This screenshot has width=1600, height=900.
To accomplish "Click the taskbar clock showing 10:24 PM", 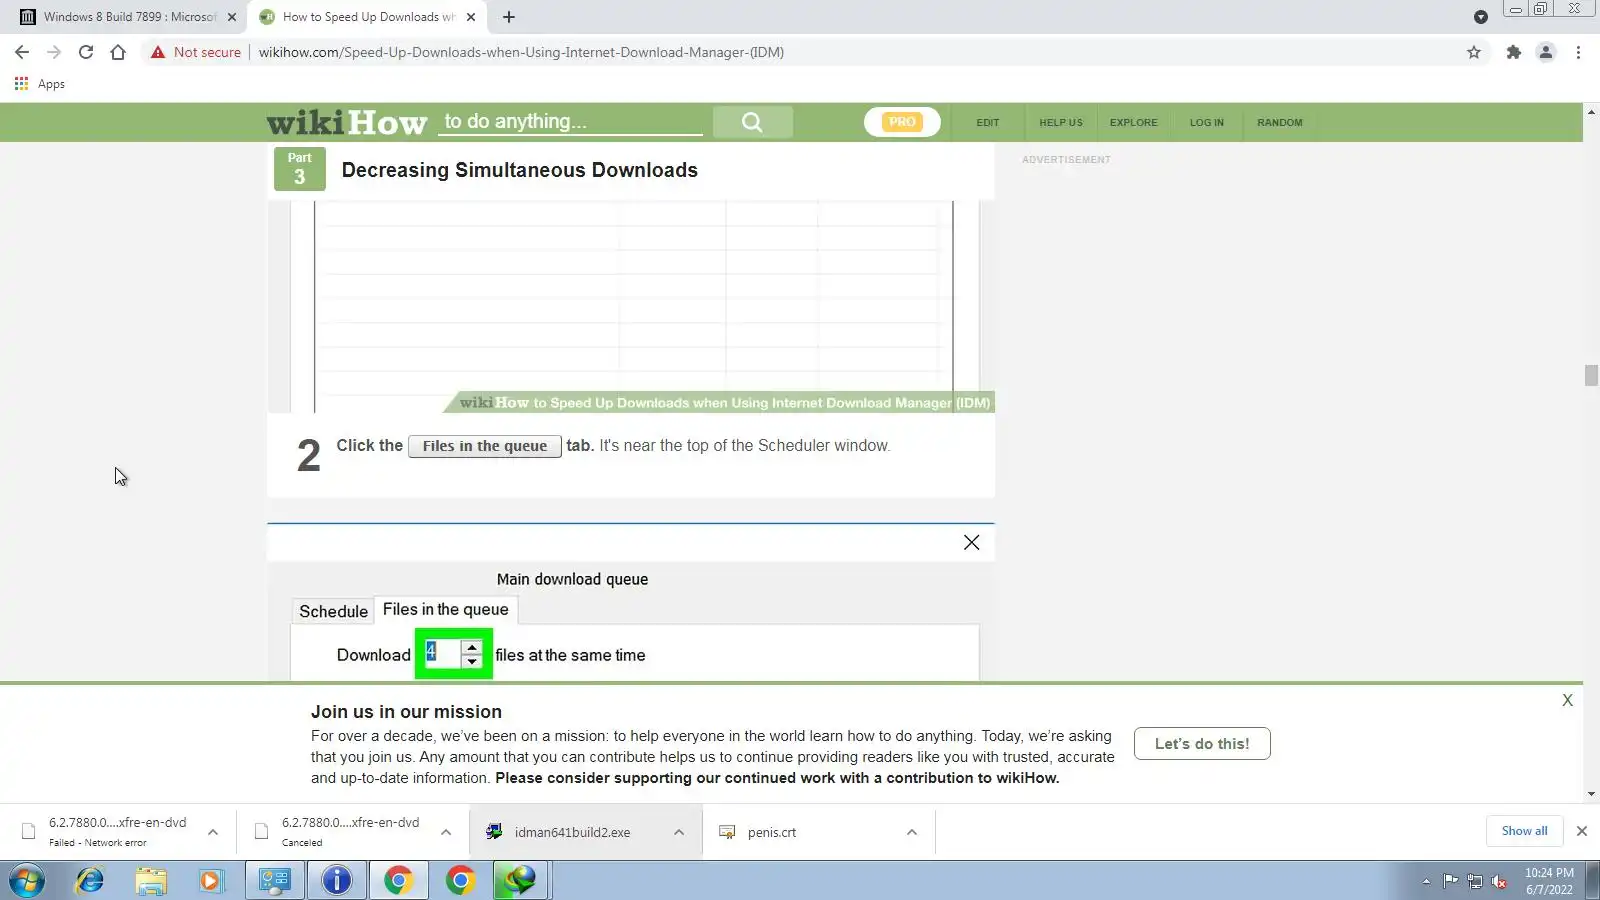I will (1549, 881).
